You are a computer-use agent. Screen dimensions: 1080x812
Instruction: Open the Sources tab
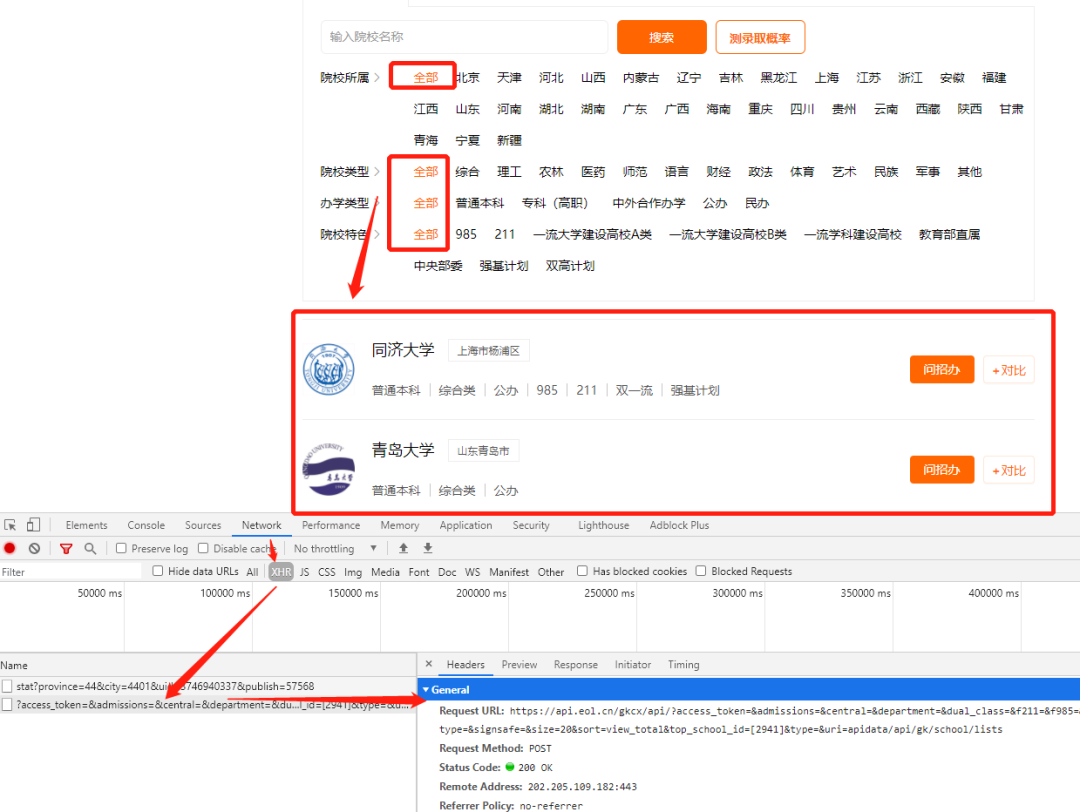pos(203,525)
